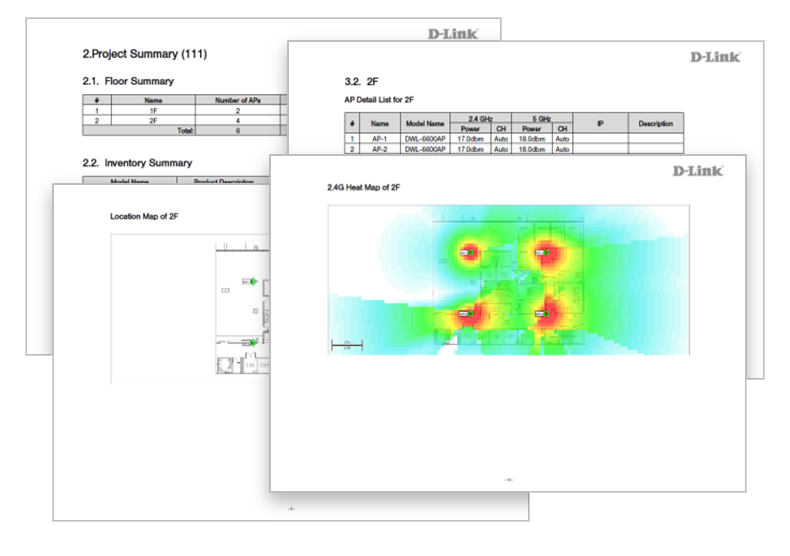Click the "5 GHz" column header
The image size is (790, 556).
pyautogui.click(x=542, y=117)
